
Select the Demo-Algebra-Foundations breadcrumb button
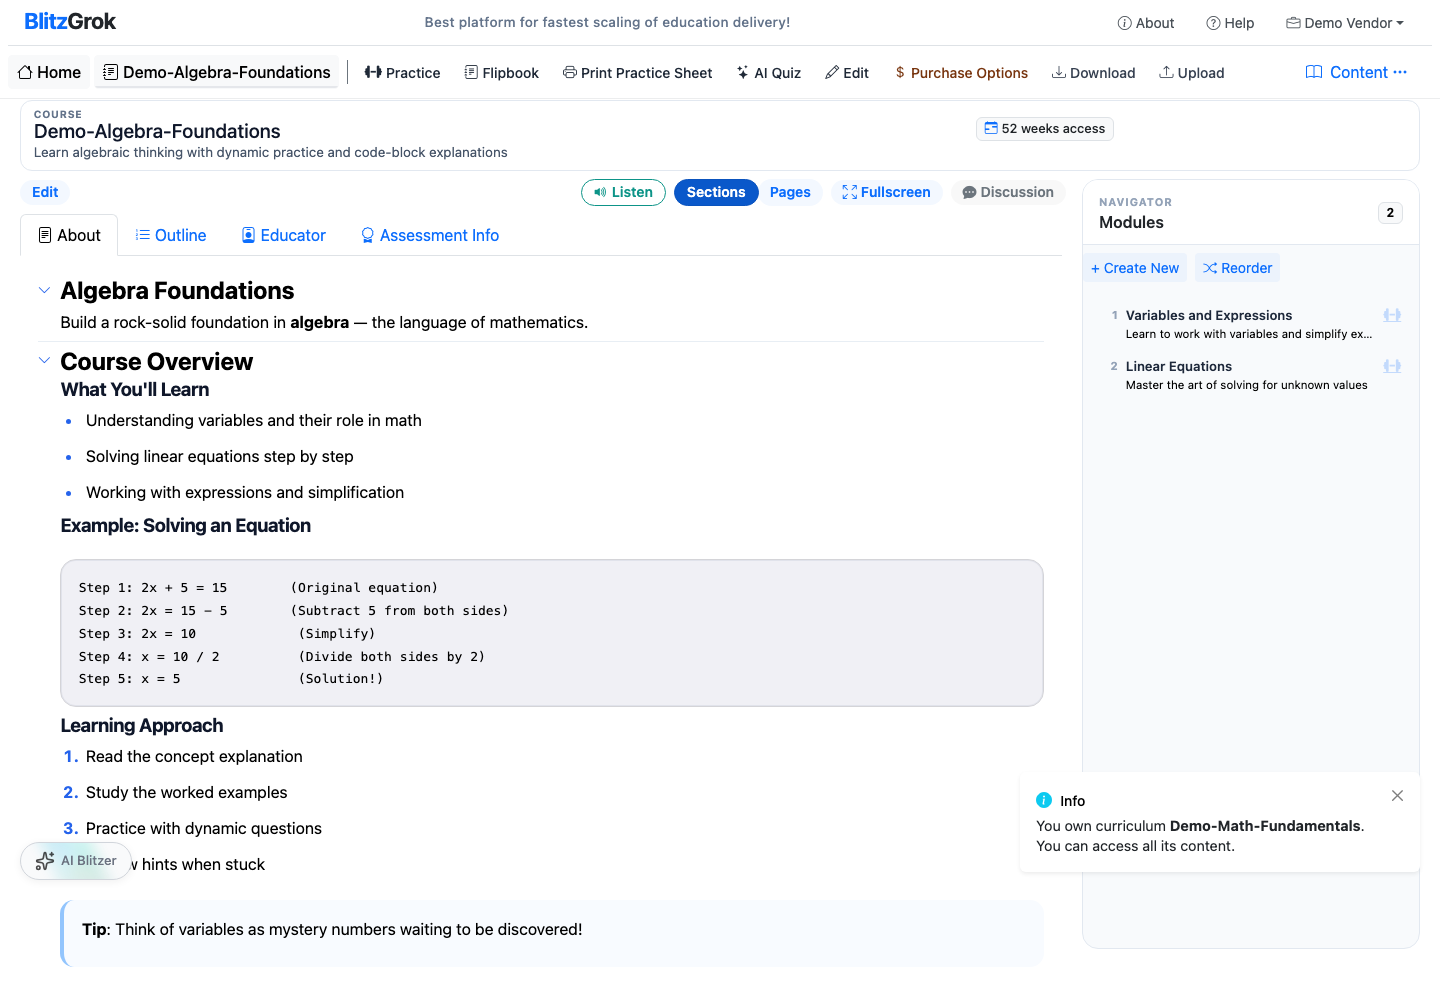pos(217,72)
